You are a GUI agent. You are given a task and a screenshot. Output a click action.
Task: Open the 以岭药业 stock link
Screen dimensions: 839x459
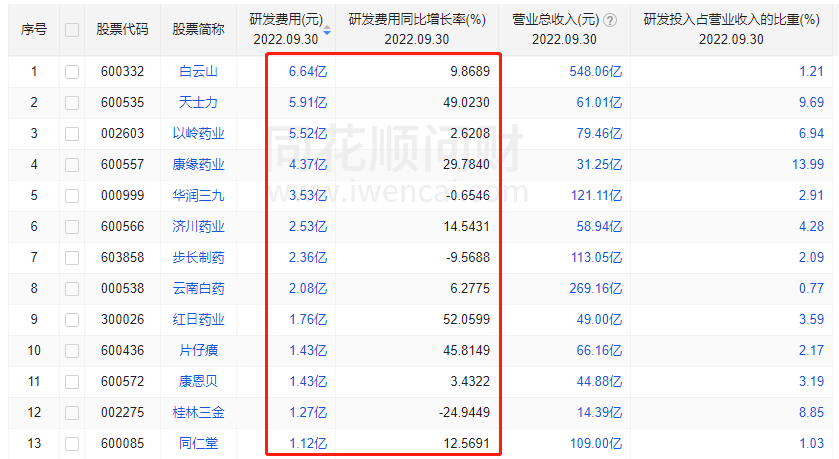(x=198, y=134)
